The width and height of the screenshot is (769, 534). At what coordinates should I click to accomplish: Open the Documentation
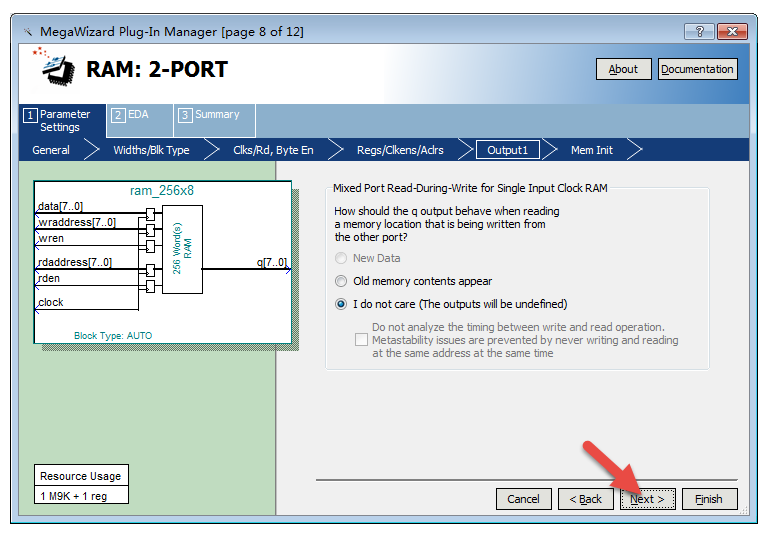pyautogui.click(x=697, y=69)
